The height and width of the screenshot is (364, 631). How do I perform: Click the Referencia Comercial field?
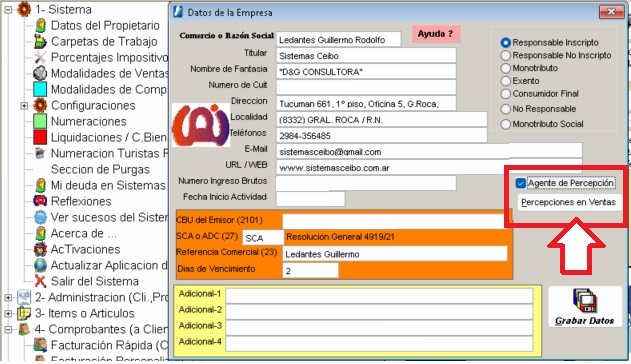click(395, 254)
